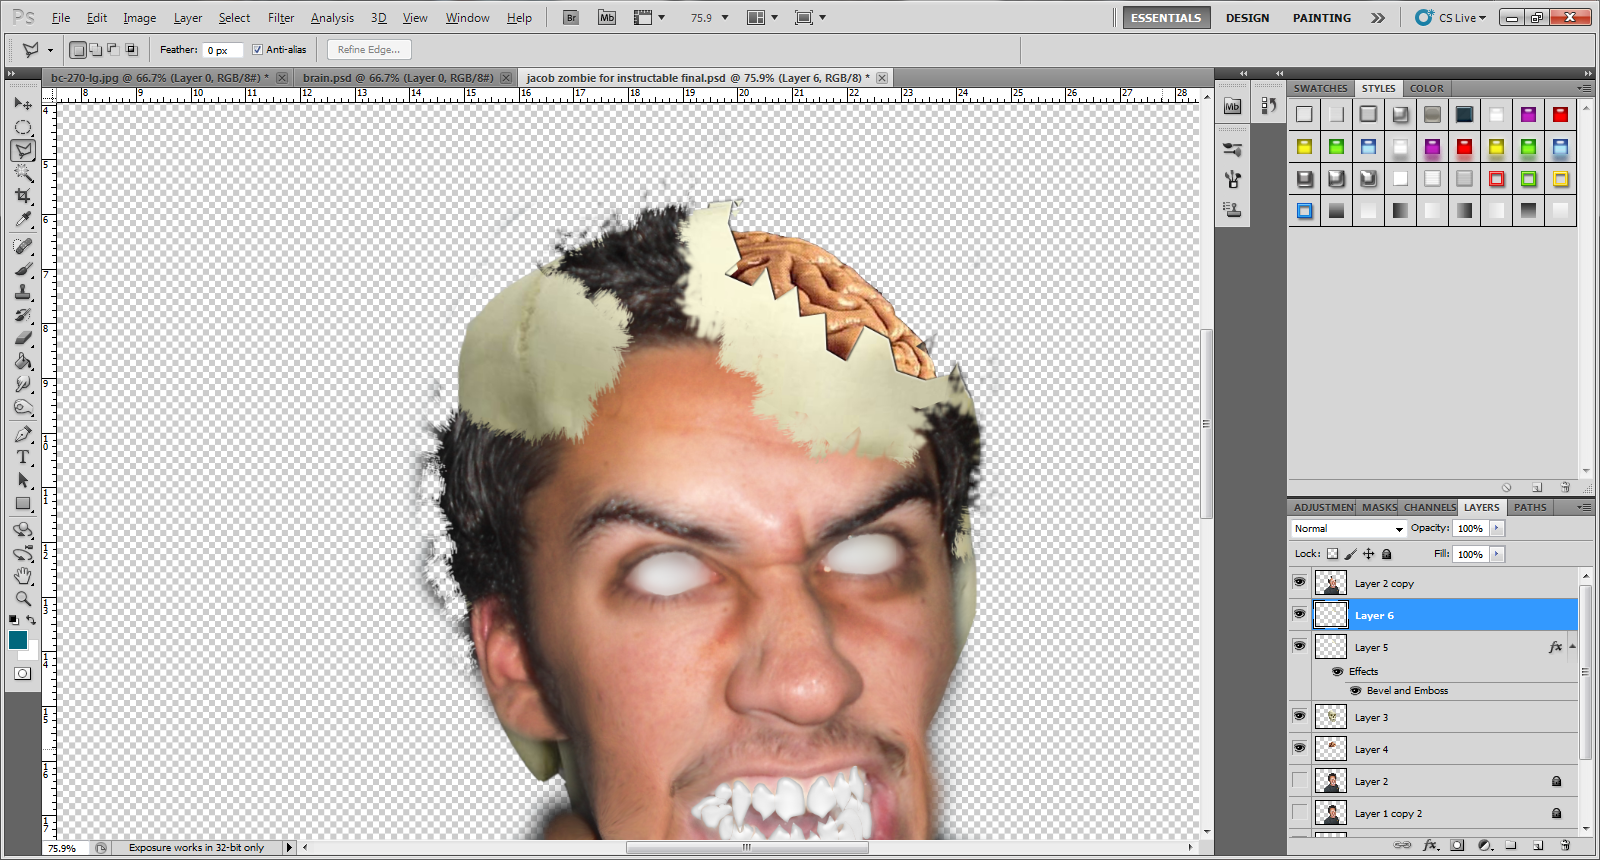Select the Elliptical Marquee tool

pos(23,127)
